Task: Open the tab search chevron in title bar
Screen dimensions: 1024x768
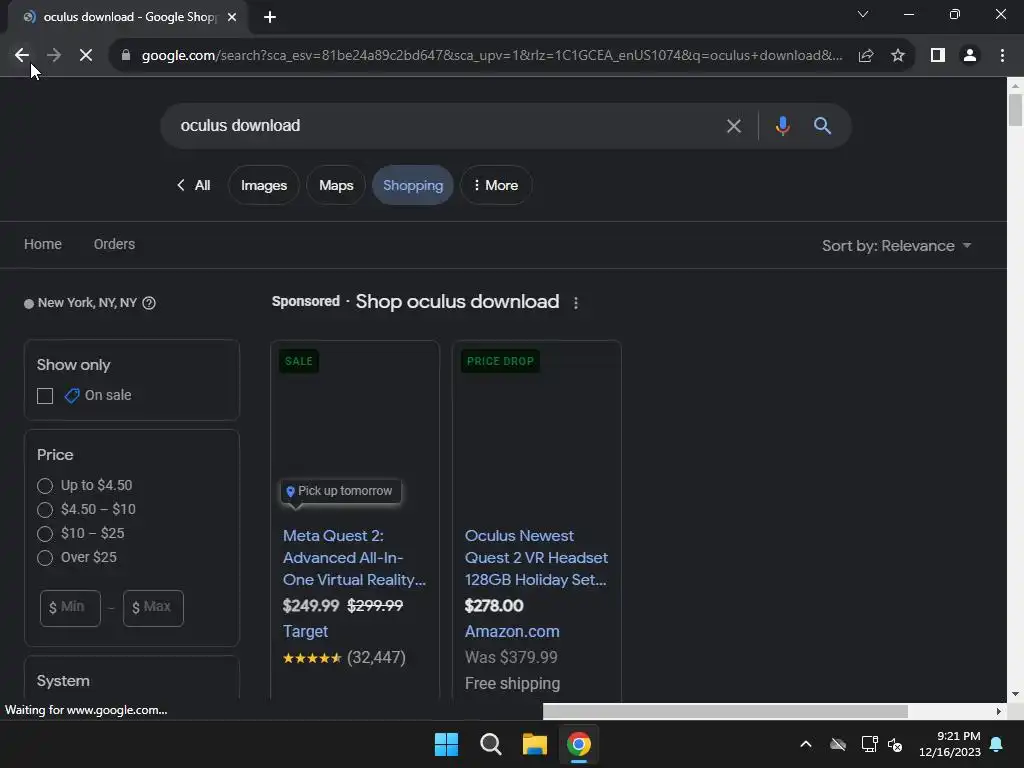Action: tap(863, 14)
